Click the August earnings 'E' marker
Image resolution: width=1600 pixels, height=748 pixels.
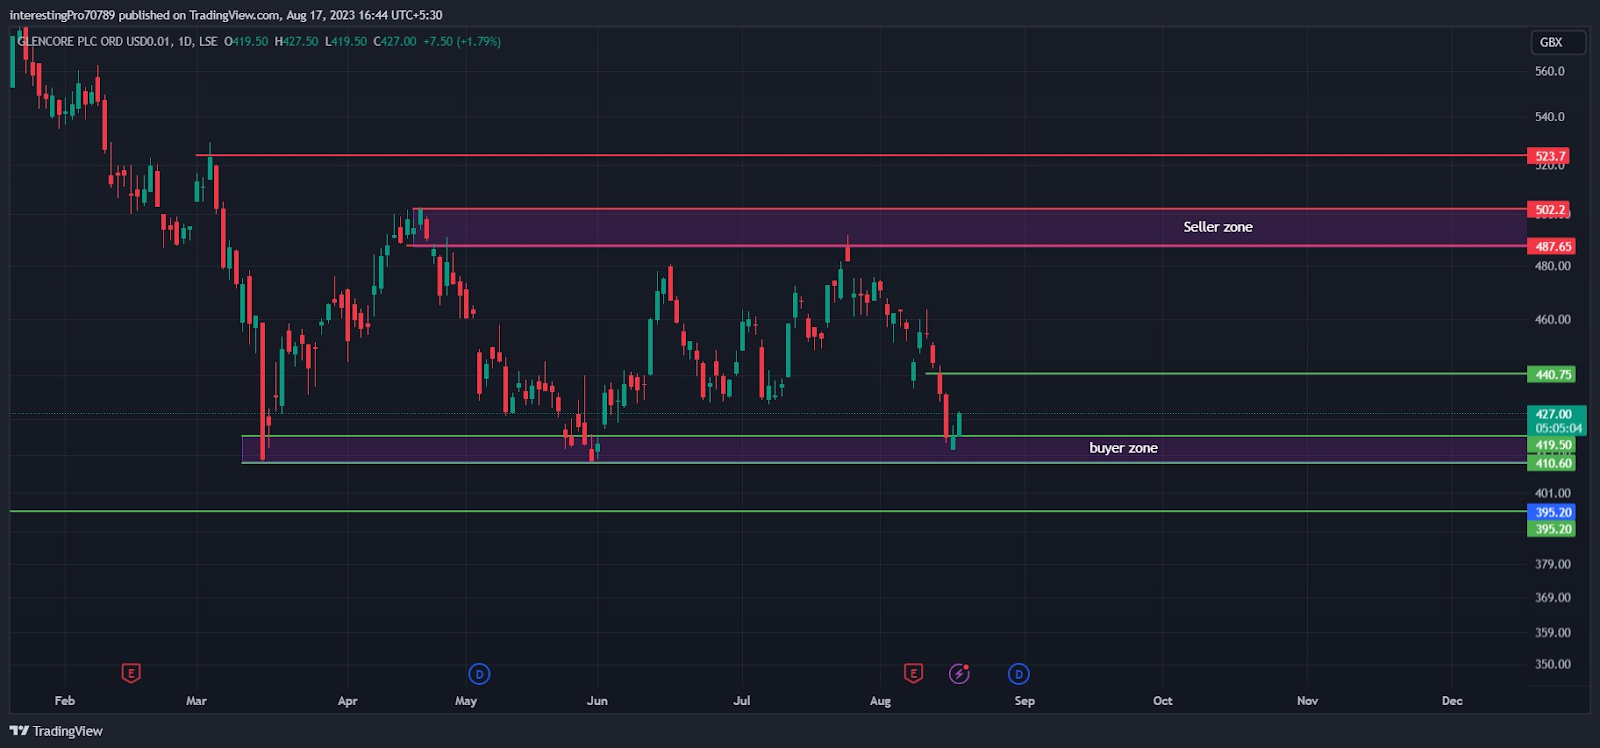click(x=913, y=673)
